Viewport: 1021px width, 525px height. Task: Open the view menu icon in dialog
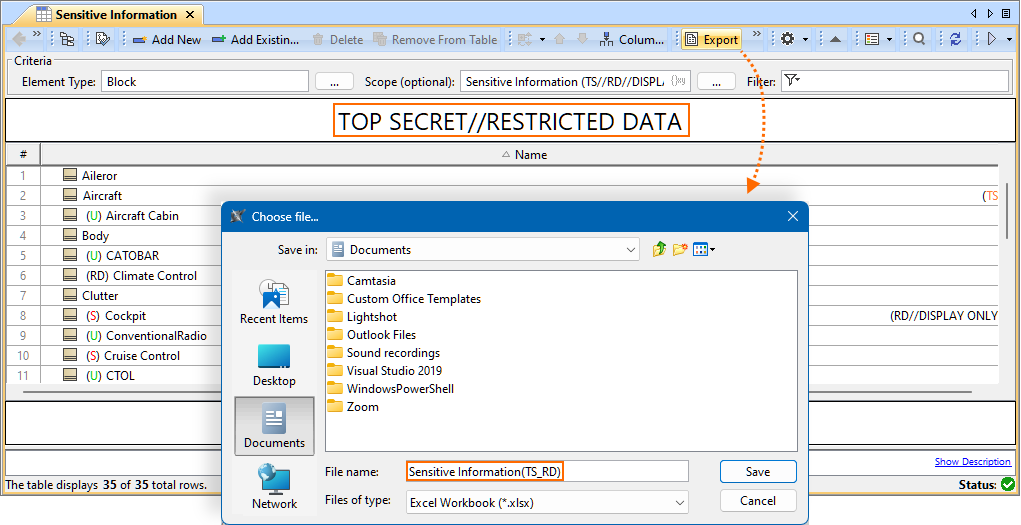(x=704, y=249)
